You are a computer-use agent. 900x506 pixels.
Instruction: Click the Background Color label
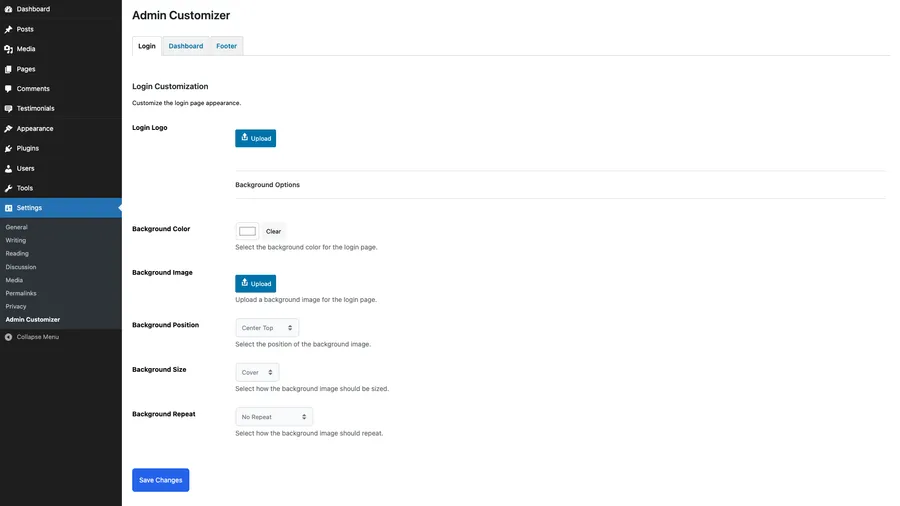coord(161,229)
